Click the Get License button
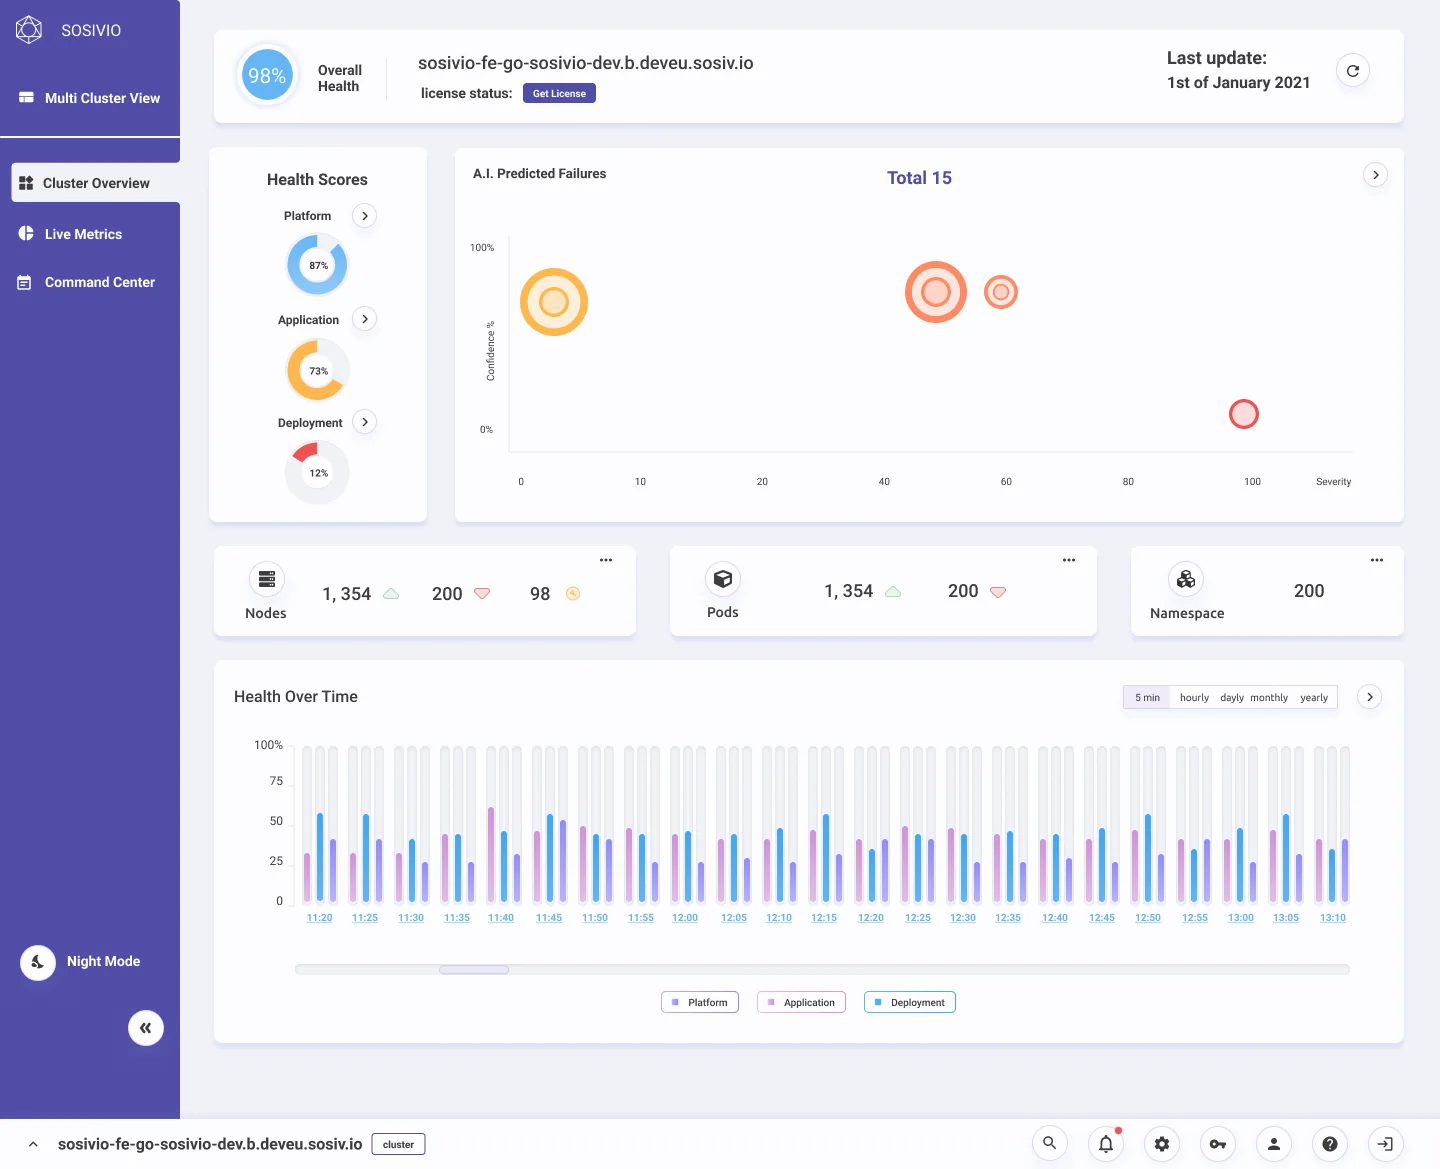1440x1169 pixels. tap(559, 93)
